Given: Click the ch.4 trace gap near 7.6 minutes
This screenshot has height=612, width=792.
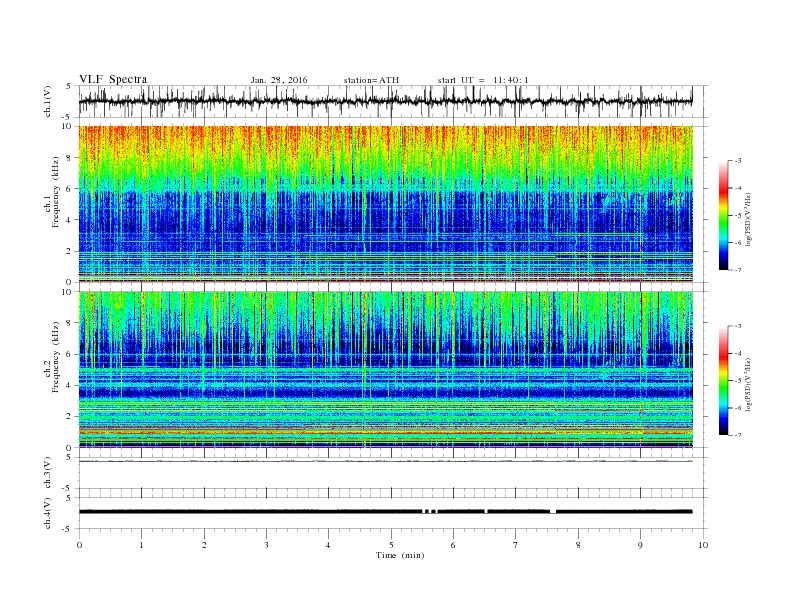Looking at the screenshot, I should [553, 512].
